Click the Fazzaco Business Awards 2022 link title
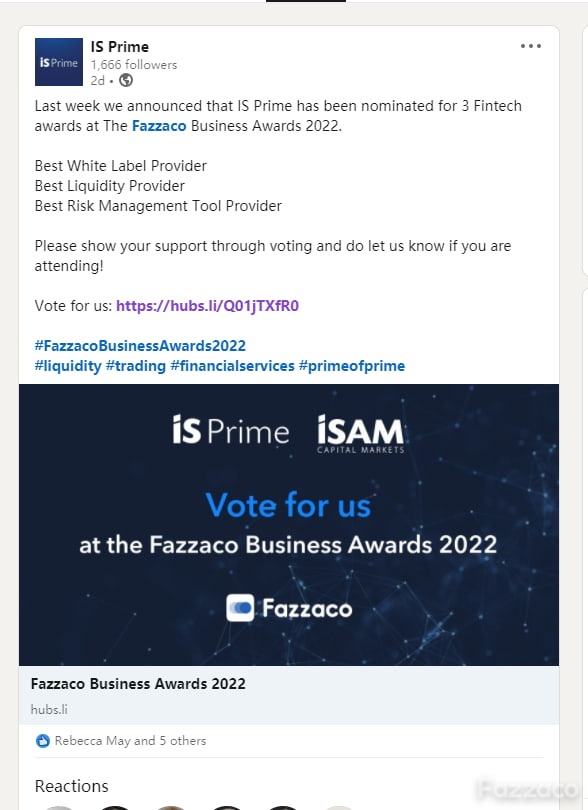 pos(138,684)
